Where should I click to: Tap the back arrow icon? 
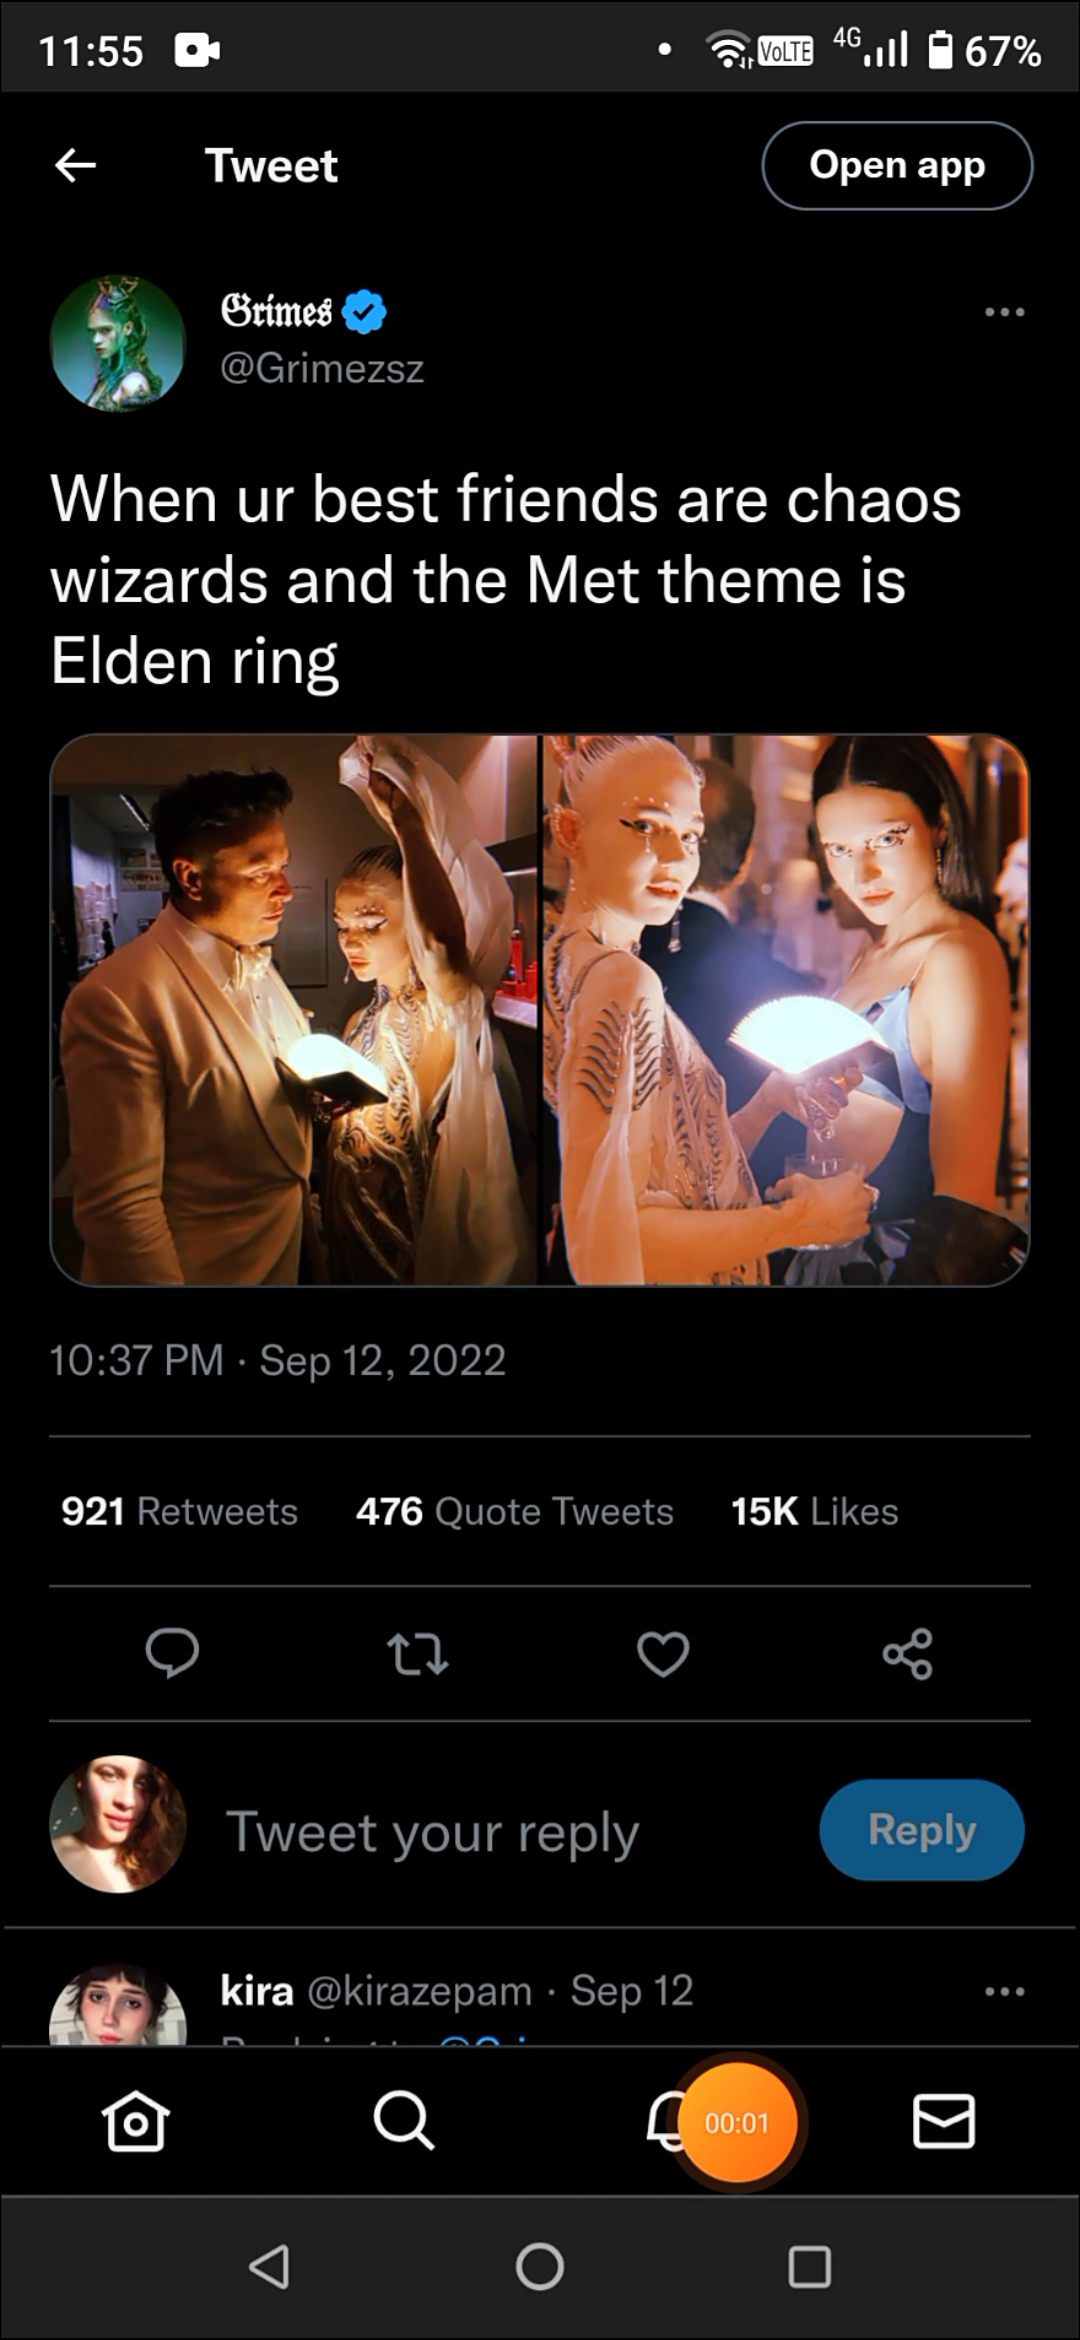tap(75, 166)
